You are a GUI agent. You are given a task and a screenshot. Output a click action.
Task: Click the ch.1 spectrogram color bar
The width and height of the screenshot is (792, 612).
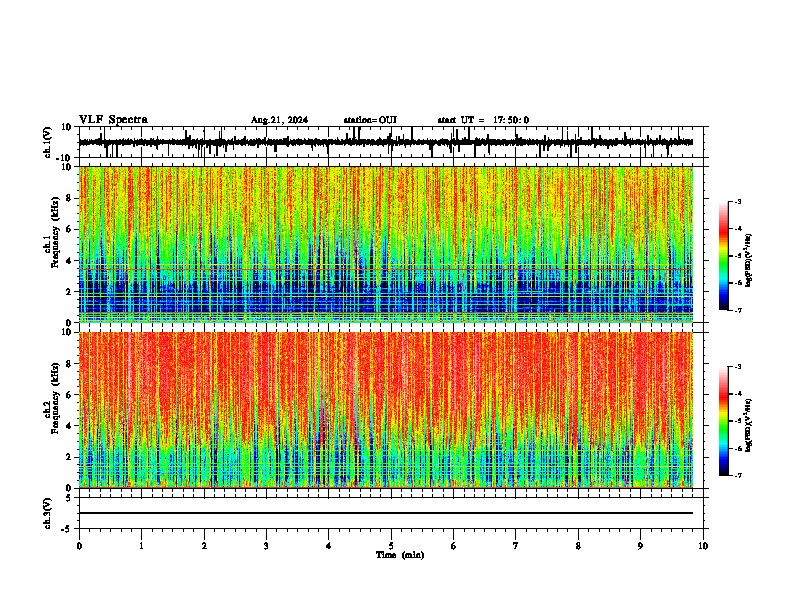click(724, 256)
